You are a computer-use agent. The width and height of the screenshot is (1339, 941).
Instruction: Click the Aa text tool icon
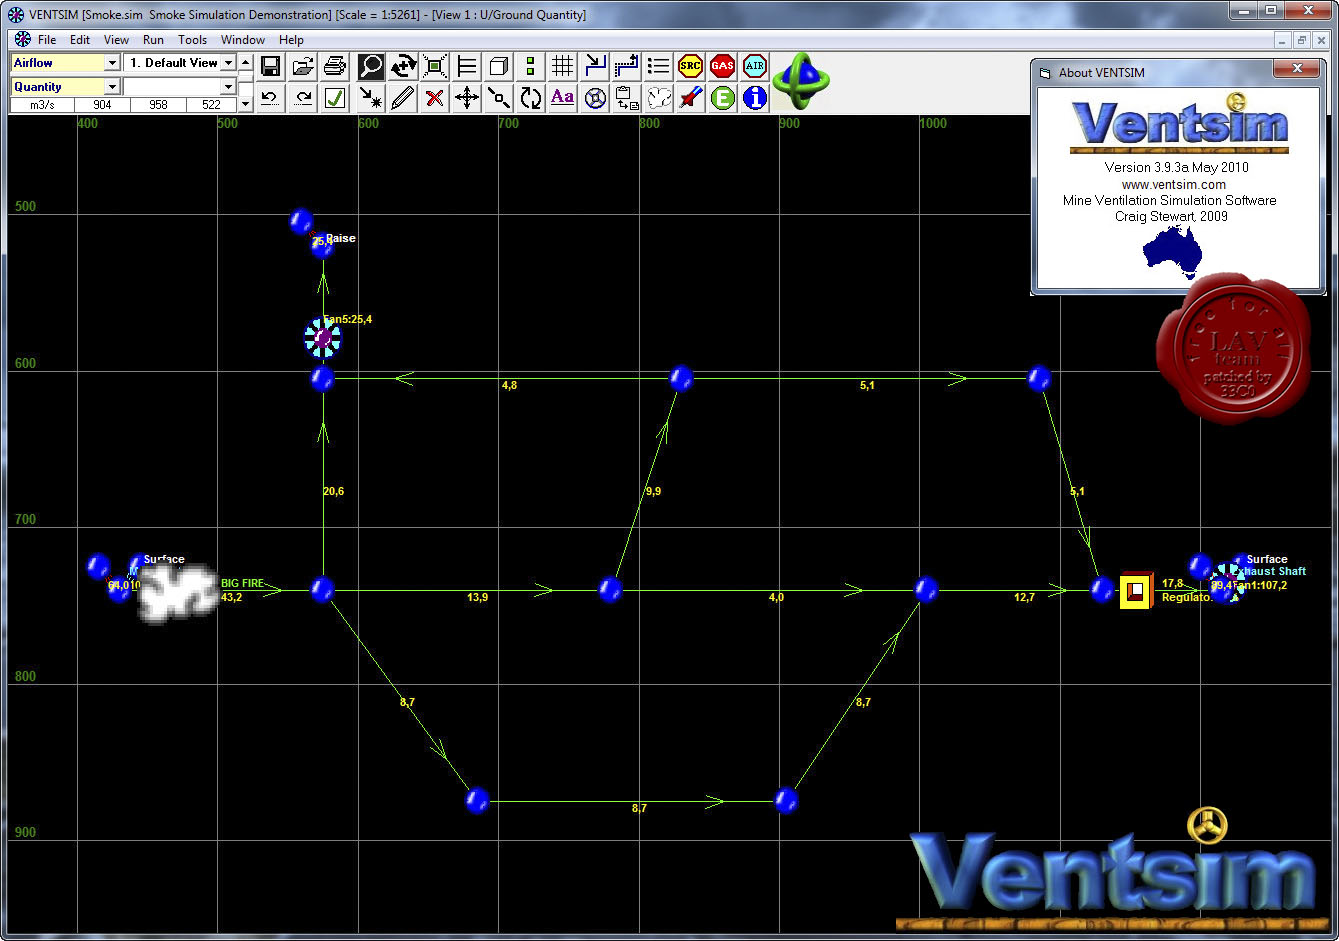click(563, 98)
